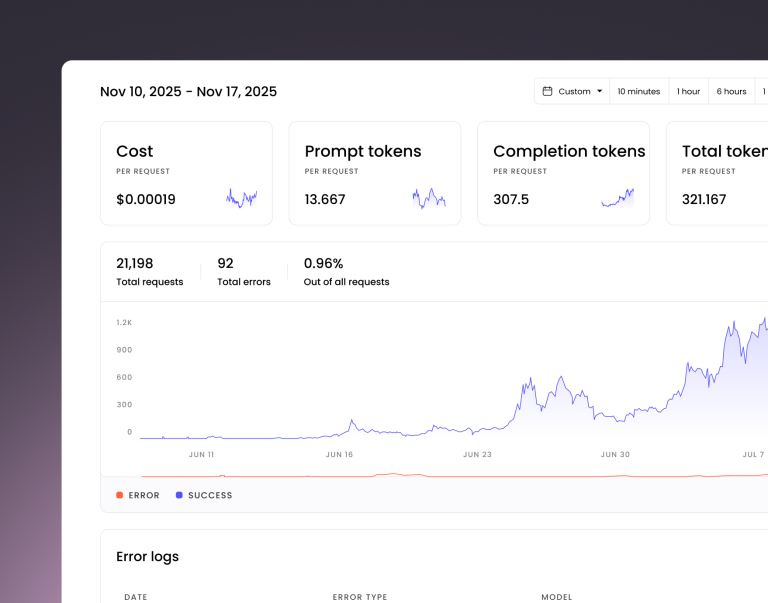The image size is (768, 603).
Task: Open the Custom date range dropdown
Action: [x=573, y=91]
